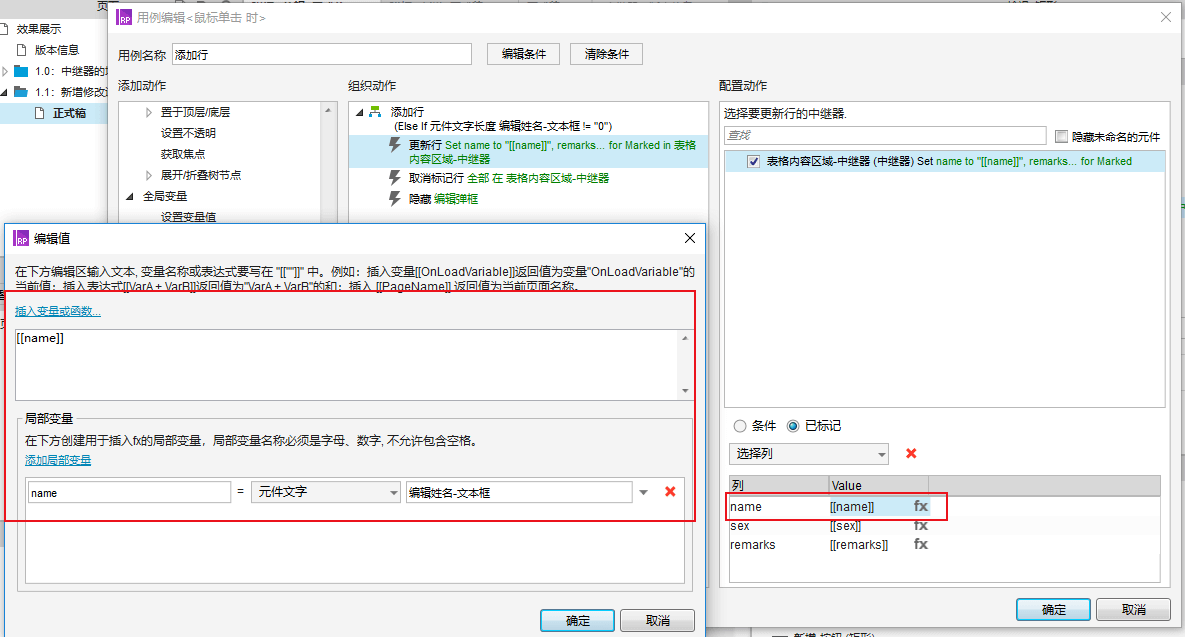Click the 添加行 case tree icon
The image size is (1185, 637).
tap(375, 112)
